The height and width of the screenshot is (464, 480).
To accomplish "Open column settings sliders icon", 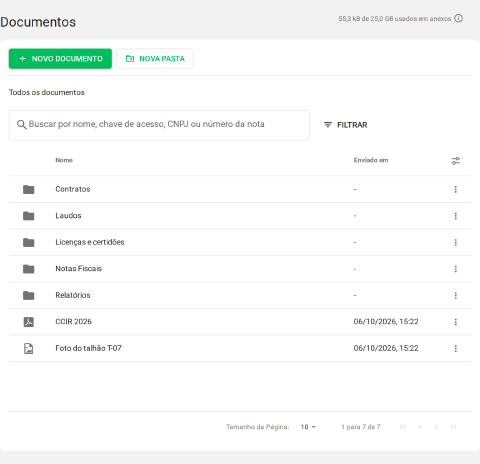I will (456, 161).
